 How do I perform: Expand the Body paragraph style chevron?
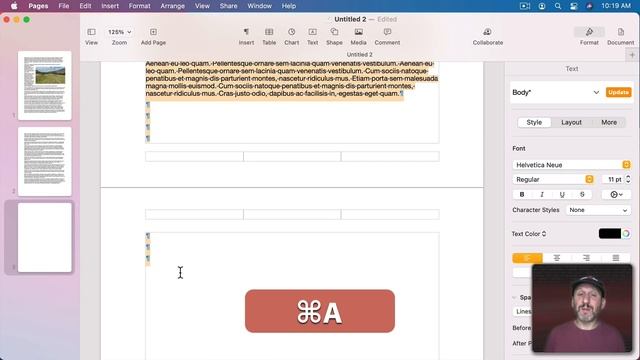[x=596, y=93]
